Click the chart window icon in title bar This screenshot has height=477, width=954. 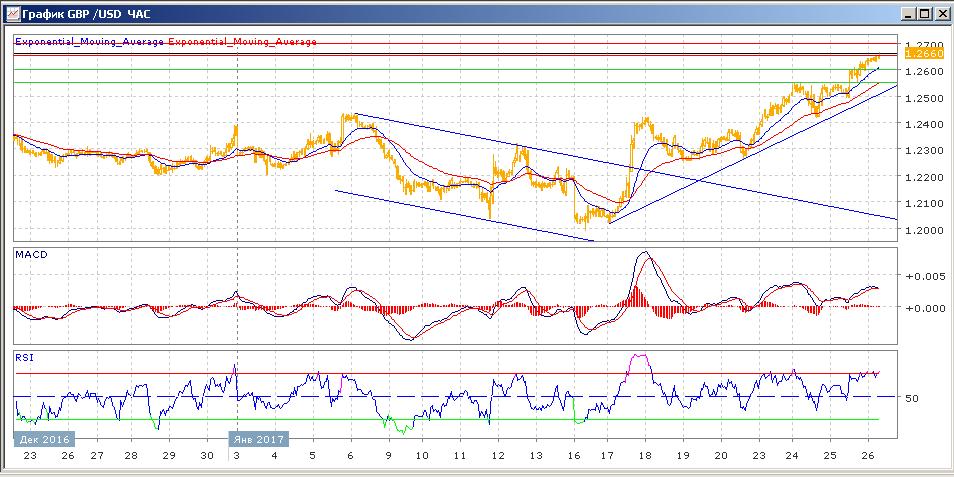[11, 14]
